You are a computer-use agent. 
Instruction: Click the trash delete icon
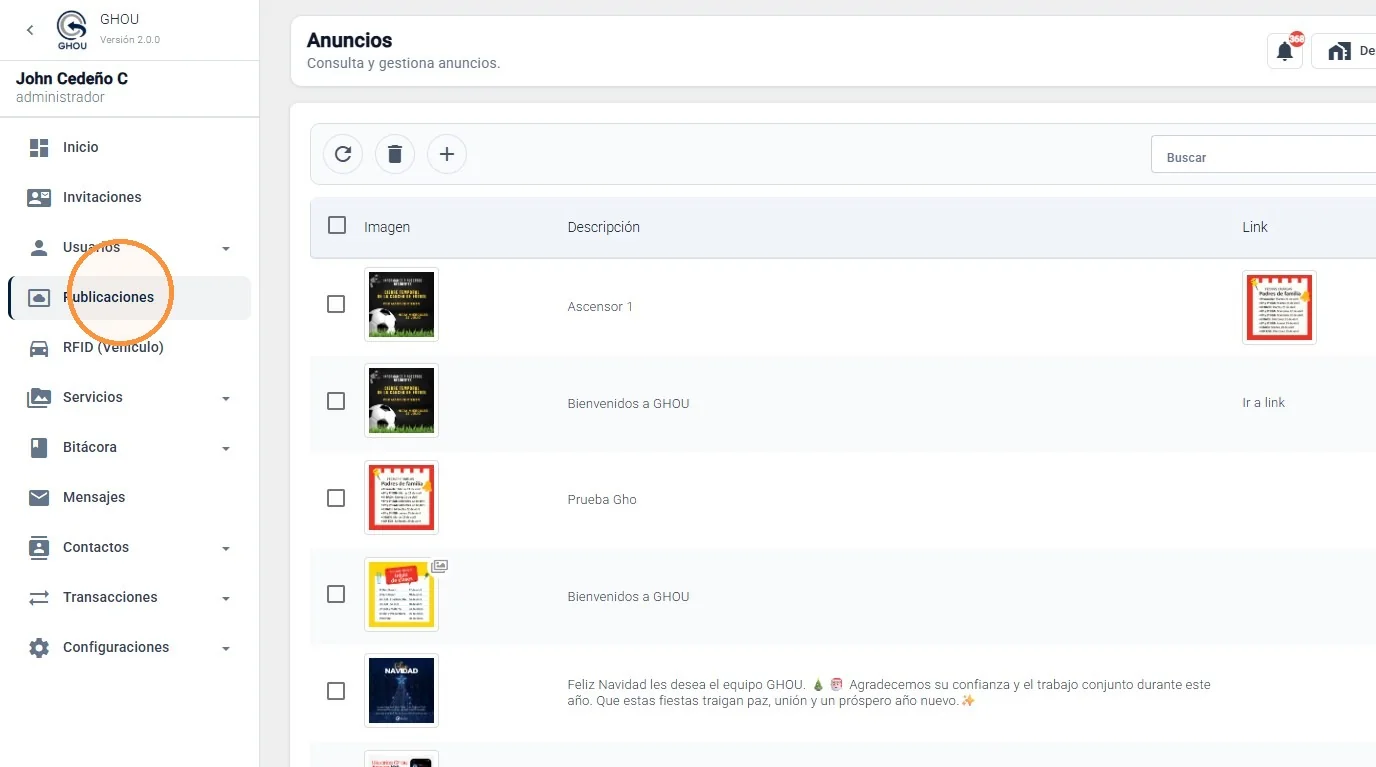[395, 154]
